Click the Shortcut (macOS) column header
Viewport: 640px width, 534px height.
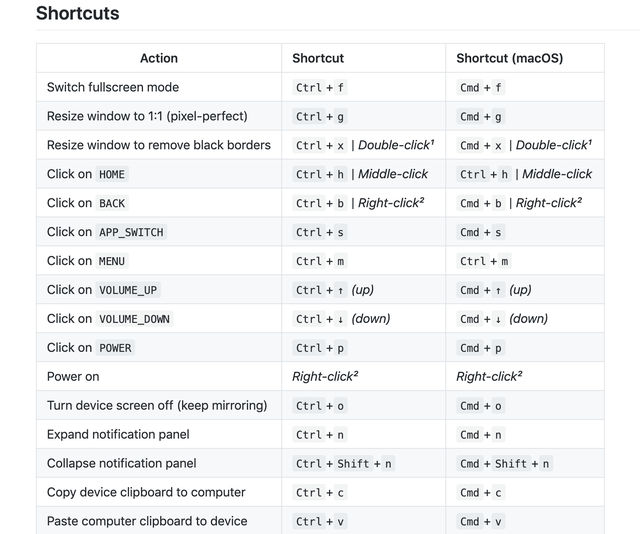pos(509,58)
